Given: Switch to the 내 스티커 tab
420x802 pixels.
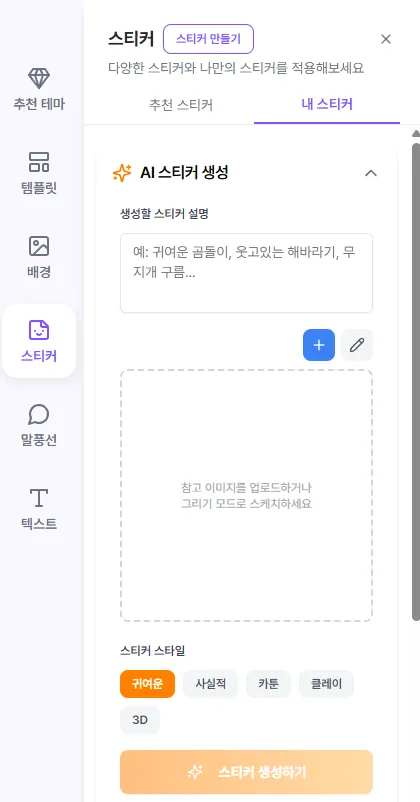Looking at the screenshot, I should [x=327, y=105].
